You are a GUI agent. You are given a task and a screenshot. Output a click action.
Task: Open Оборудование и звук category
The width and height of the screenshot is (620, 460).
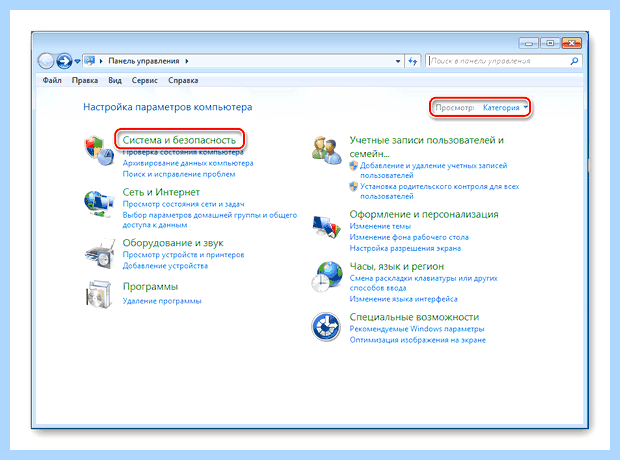(173, 243)
